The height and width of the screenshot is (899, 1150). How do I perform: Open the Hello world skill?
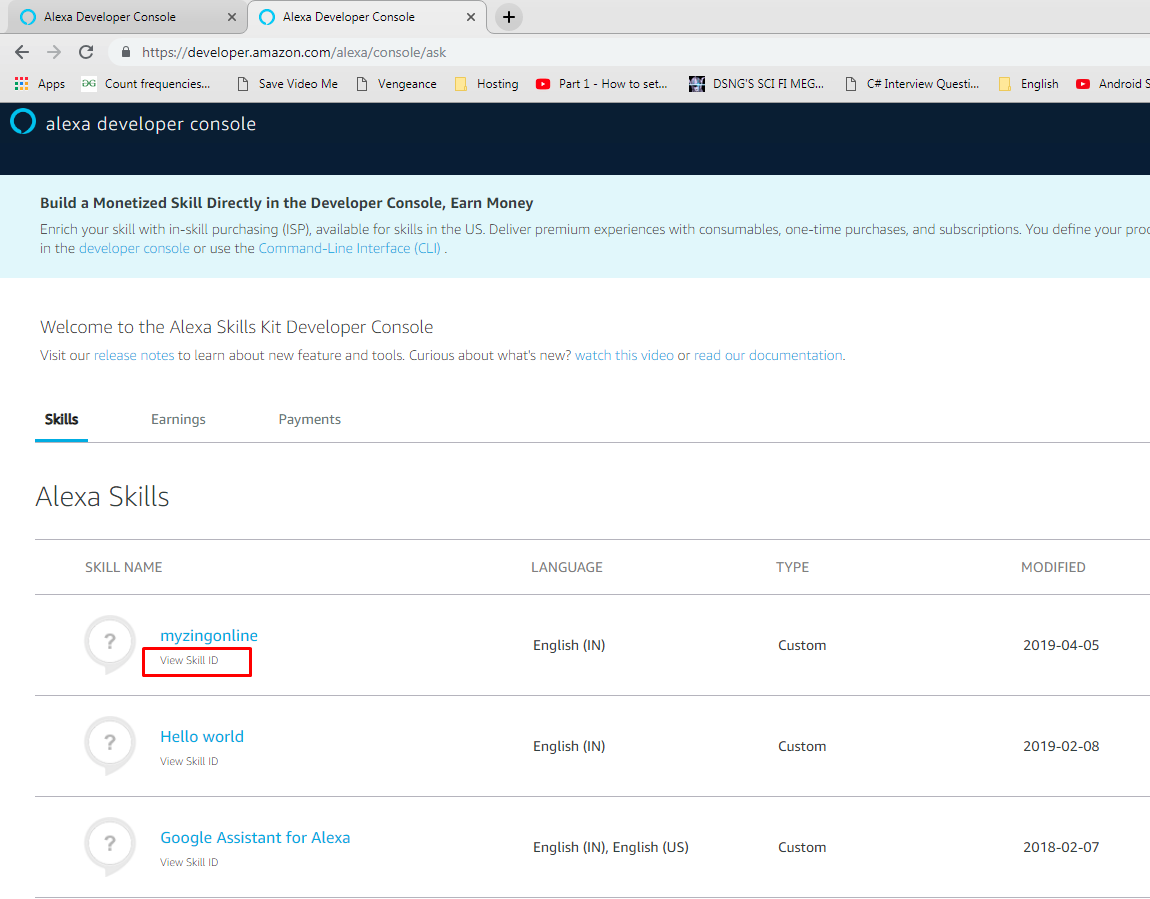[x=202, y=736]
